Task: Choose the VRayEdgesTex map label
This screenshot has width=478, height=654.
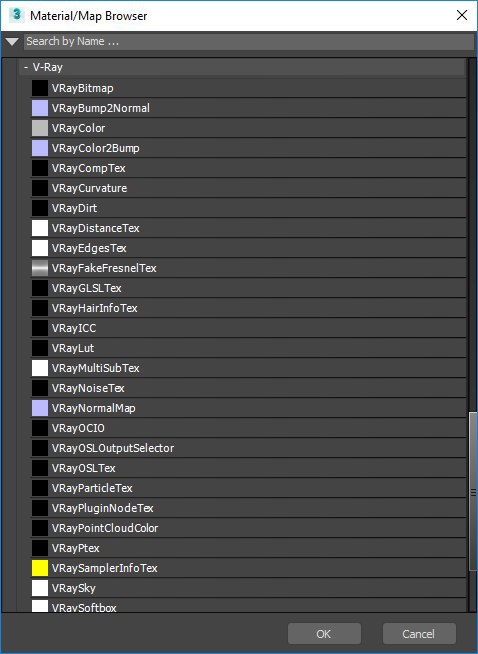Action: click(x=89, y=248)
